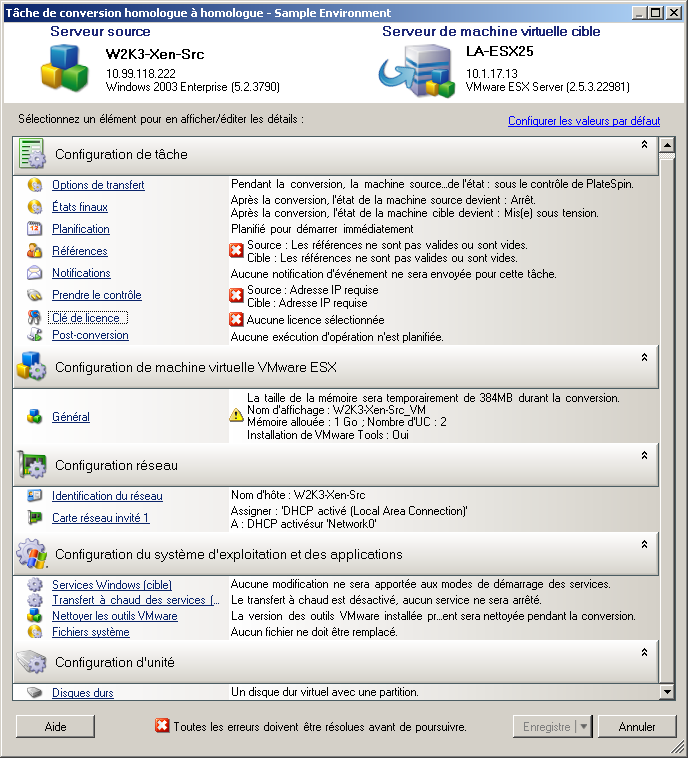This screenshot has width=688, height=758.
Task: Click the Planification calendar icon
Action: [34, 229]
